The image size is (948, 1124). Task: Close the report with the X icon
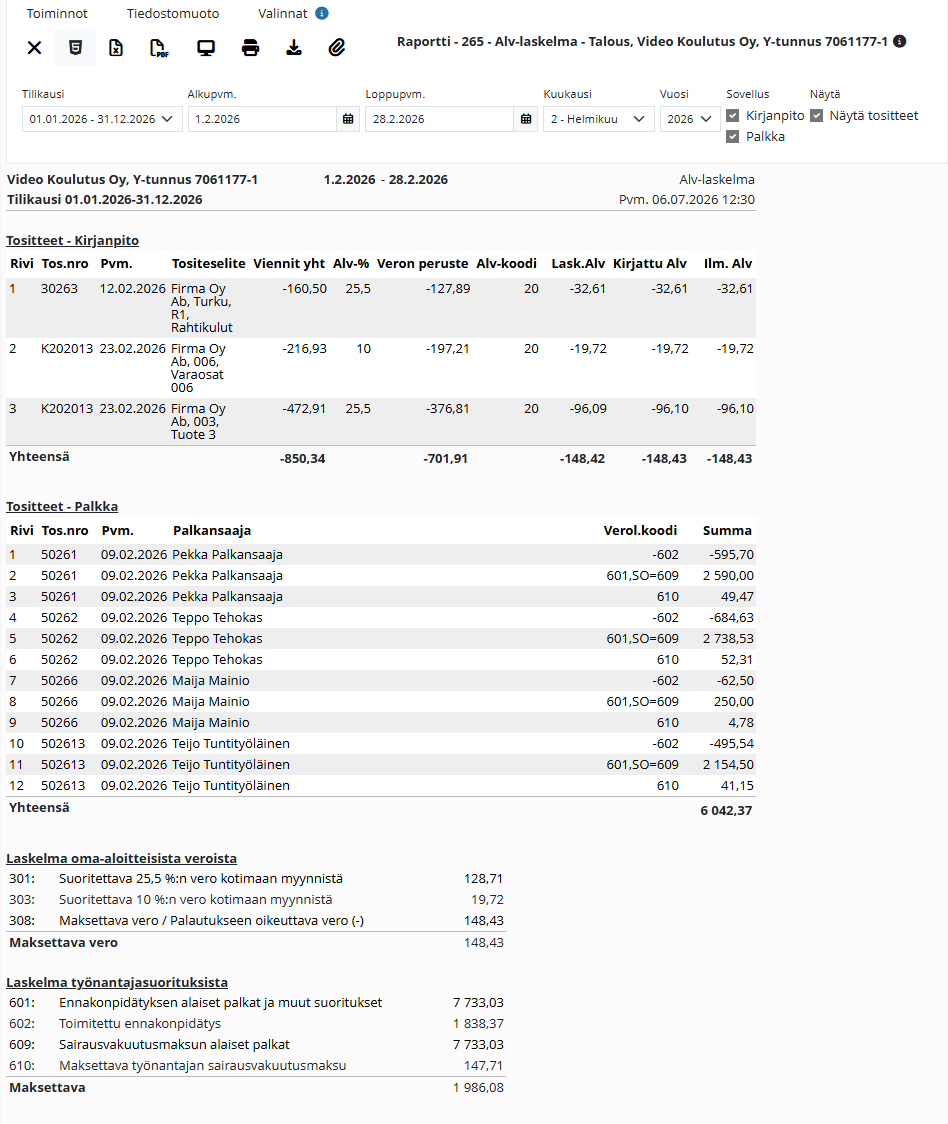click(34, 48)
